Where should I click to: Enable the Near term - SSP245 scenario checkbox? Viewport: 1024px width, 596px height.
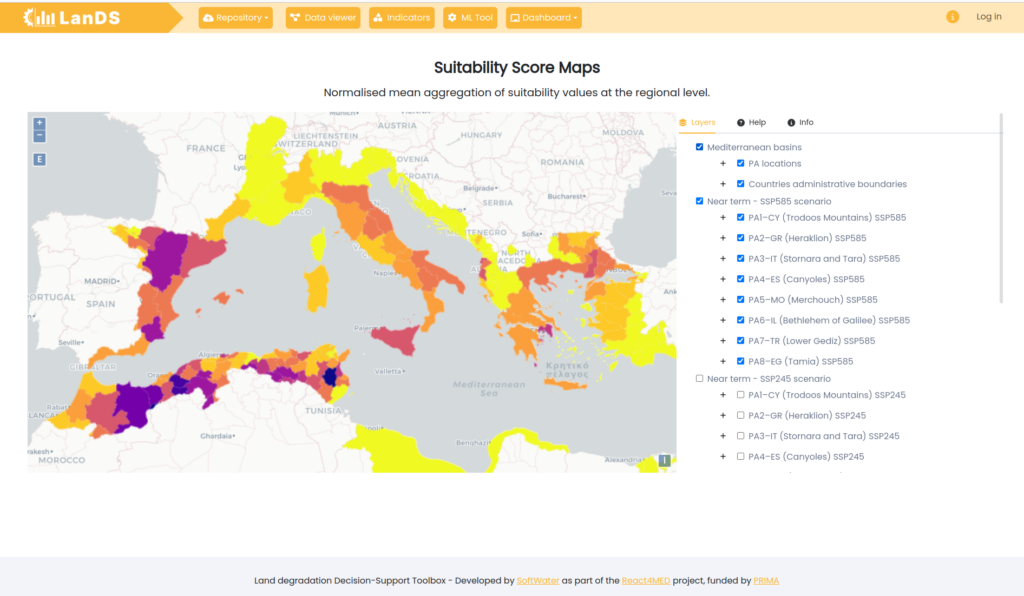[x=699, y=379]
